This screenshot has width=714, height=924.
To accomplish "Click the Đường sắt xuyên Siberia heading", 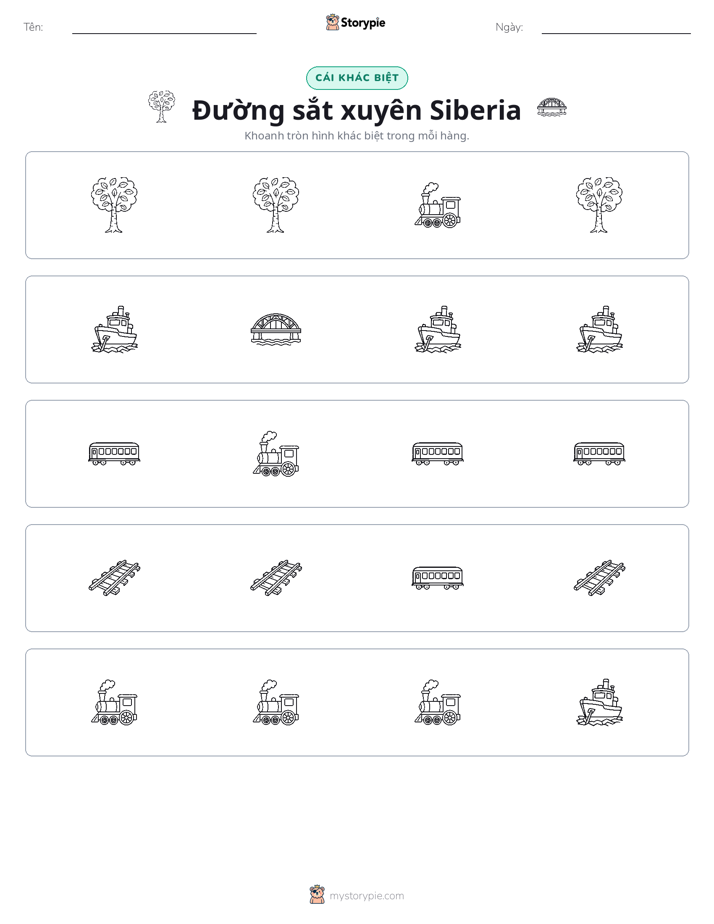I will click(357, 110).
